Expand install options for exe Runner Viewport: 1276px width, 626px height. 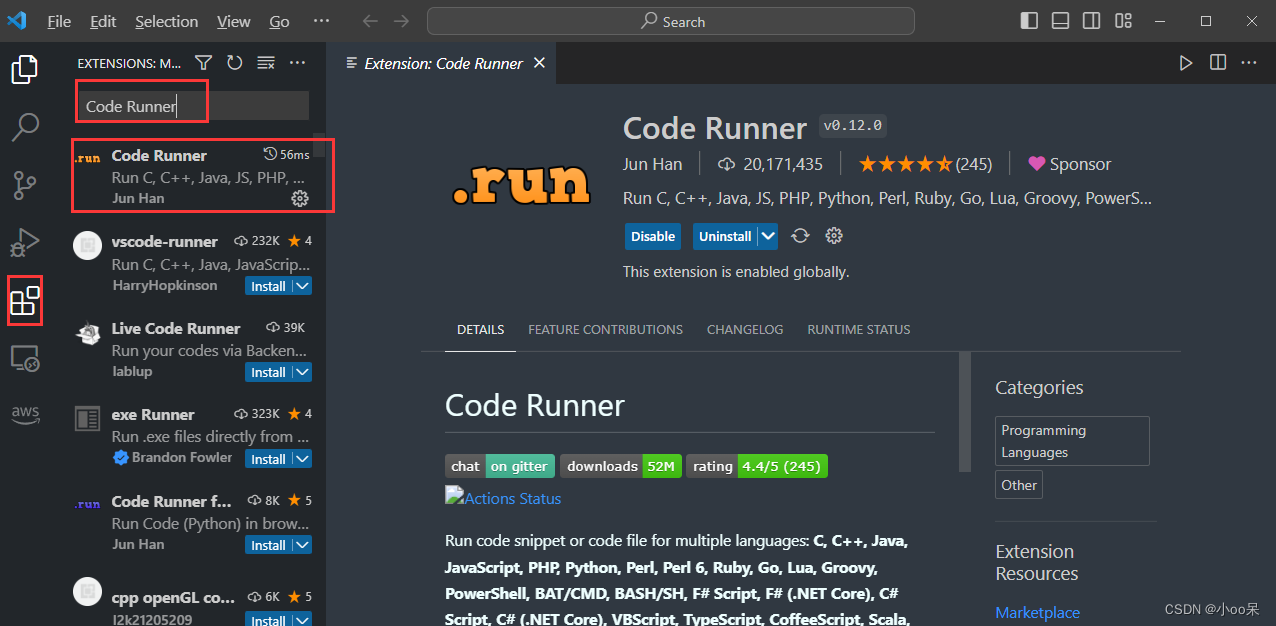tap(302, 459)
